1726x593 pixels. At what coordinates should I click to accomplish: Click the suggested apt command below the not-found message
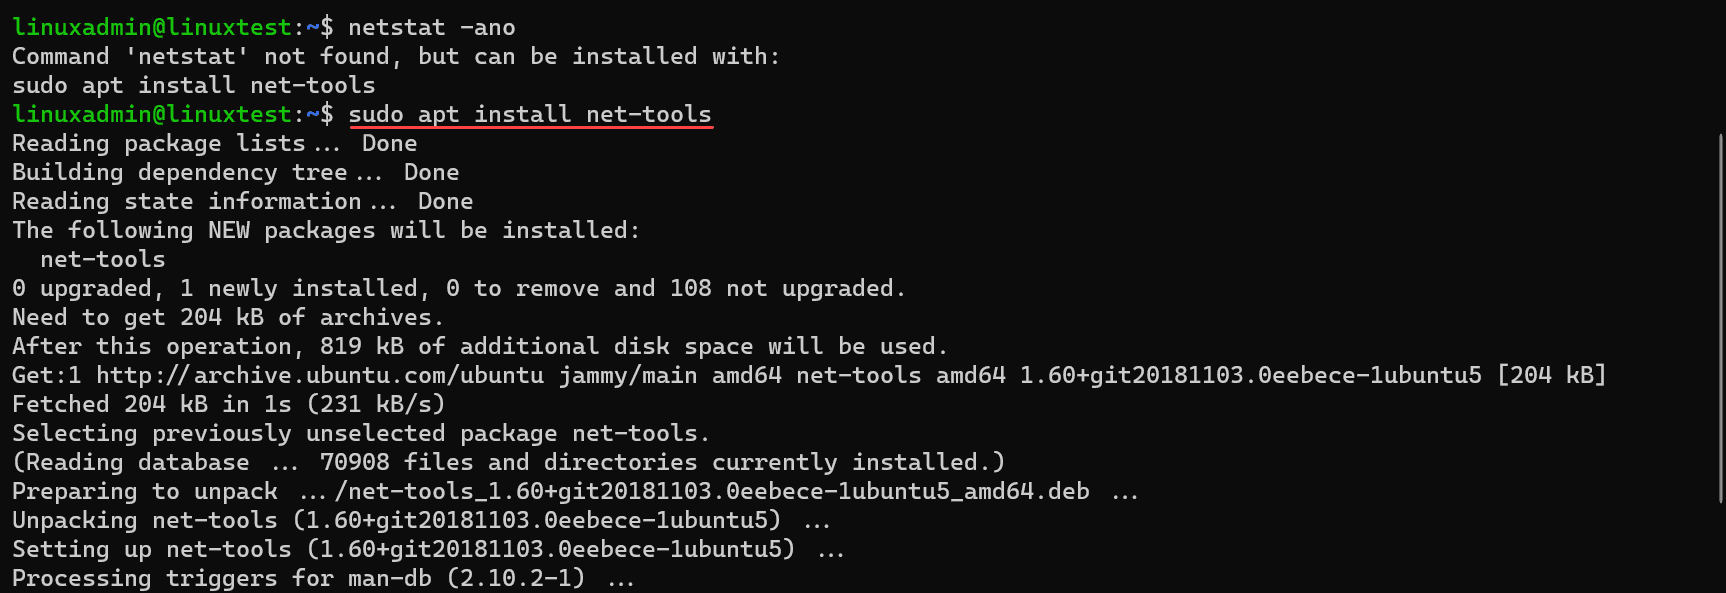click(194, 86)
